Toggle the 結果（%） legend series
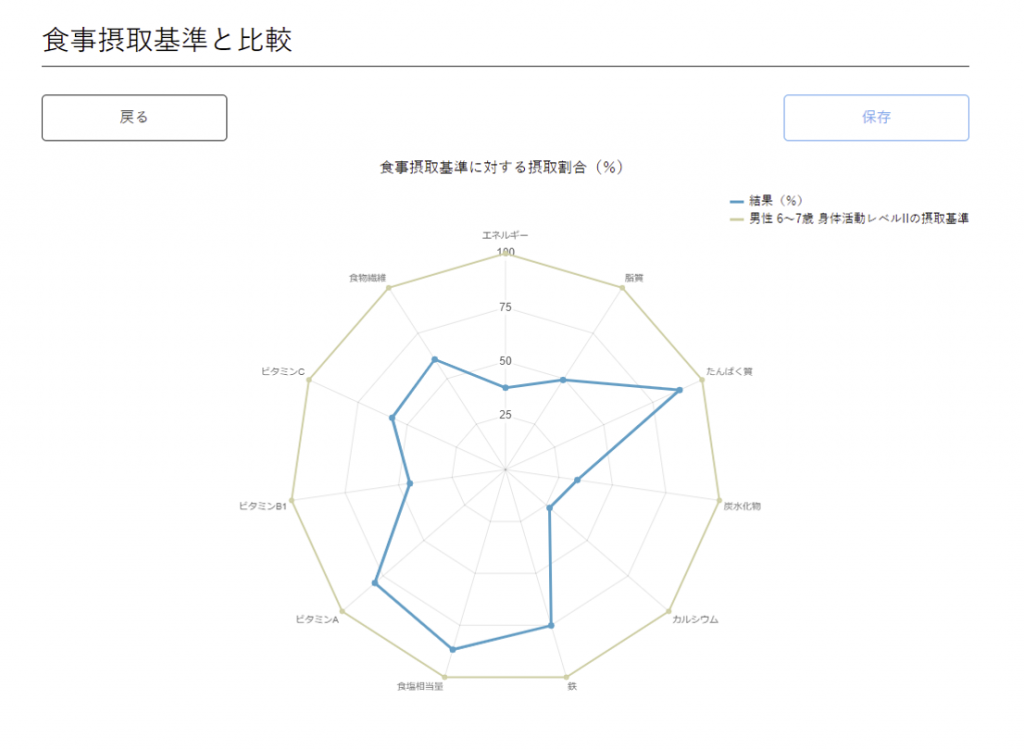The width and height of the screenshot is (1024, 750). [x=776, y=200]
